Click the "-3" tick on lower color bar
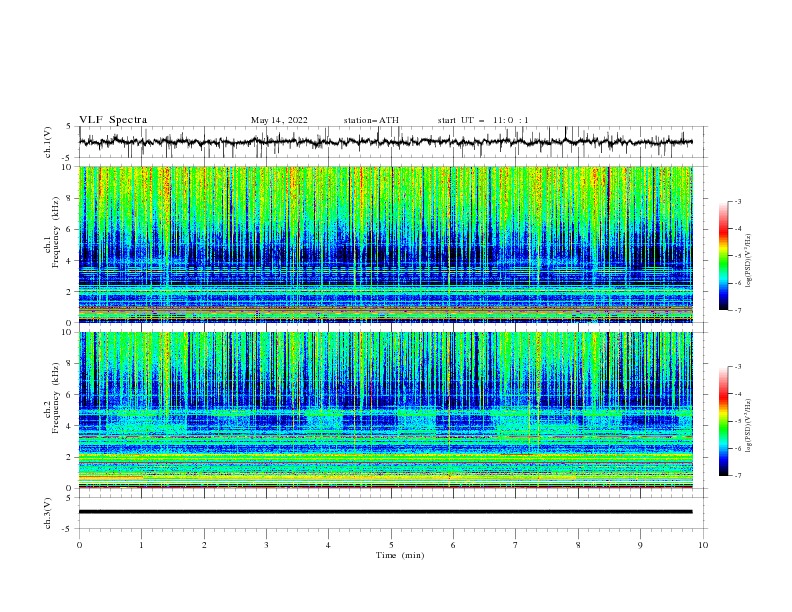Viewport: 792px width, 612px height. (738, 367)
